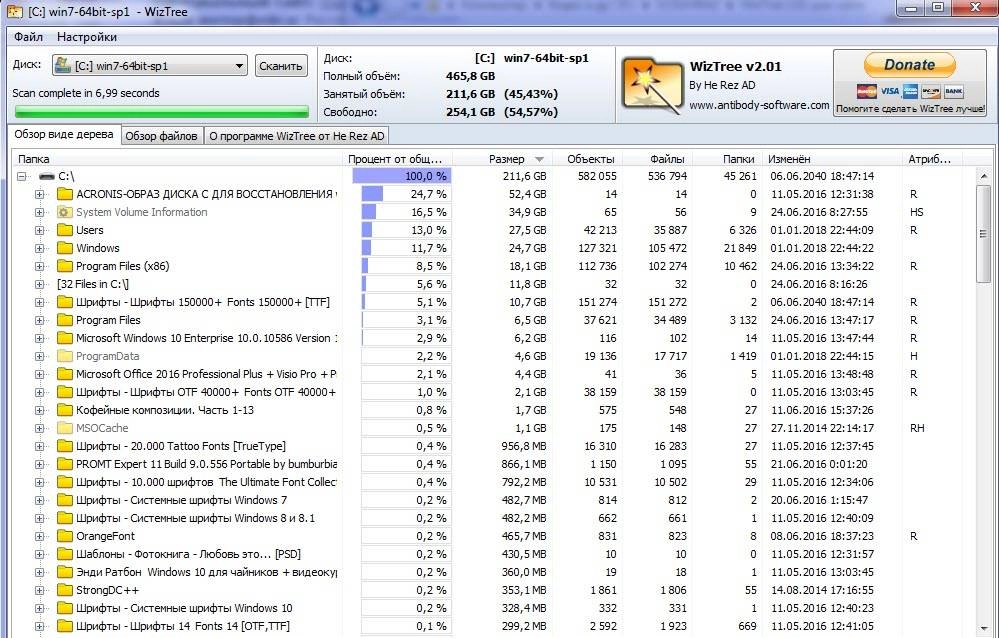Screen dimensions: 999x638
Task: Click the 582 055 objects value
Action: click(597, 176)
